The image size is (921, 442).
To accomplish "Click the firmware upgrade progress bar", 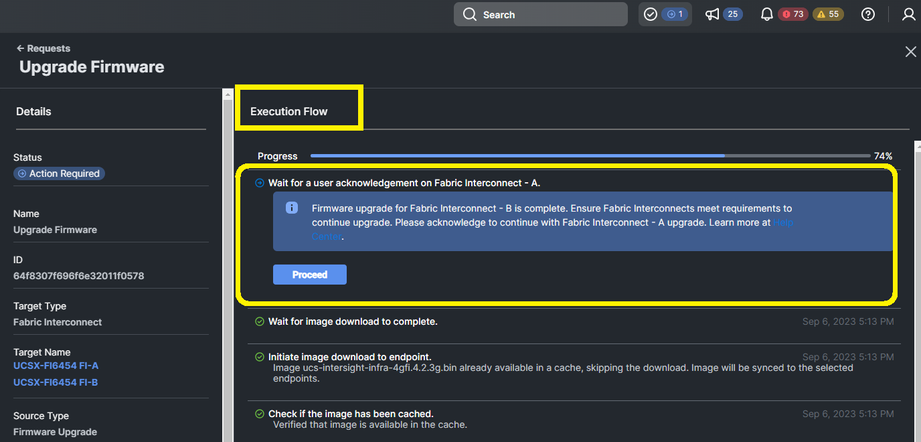I will click(x=590, y=156).
